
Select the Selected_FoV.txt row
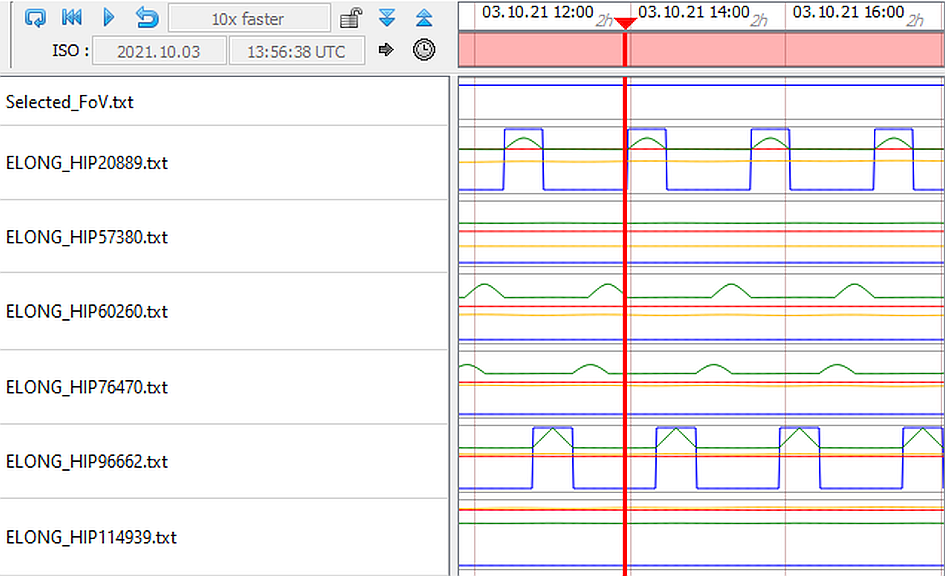(x=224, y=101)
